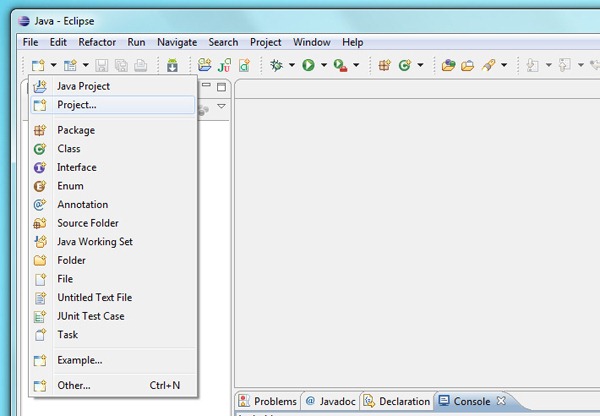
Task: Choose Other... Ctrl+N menu entry
Action: 113,385
